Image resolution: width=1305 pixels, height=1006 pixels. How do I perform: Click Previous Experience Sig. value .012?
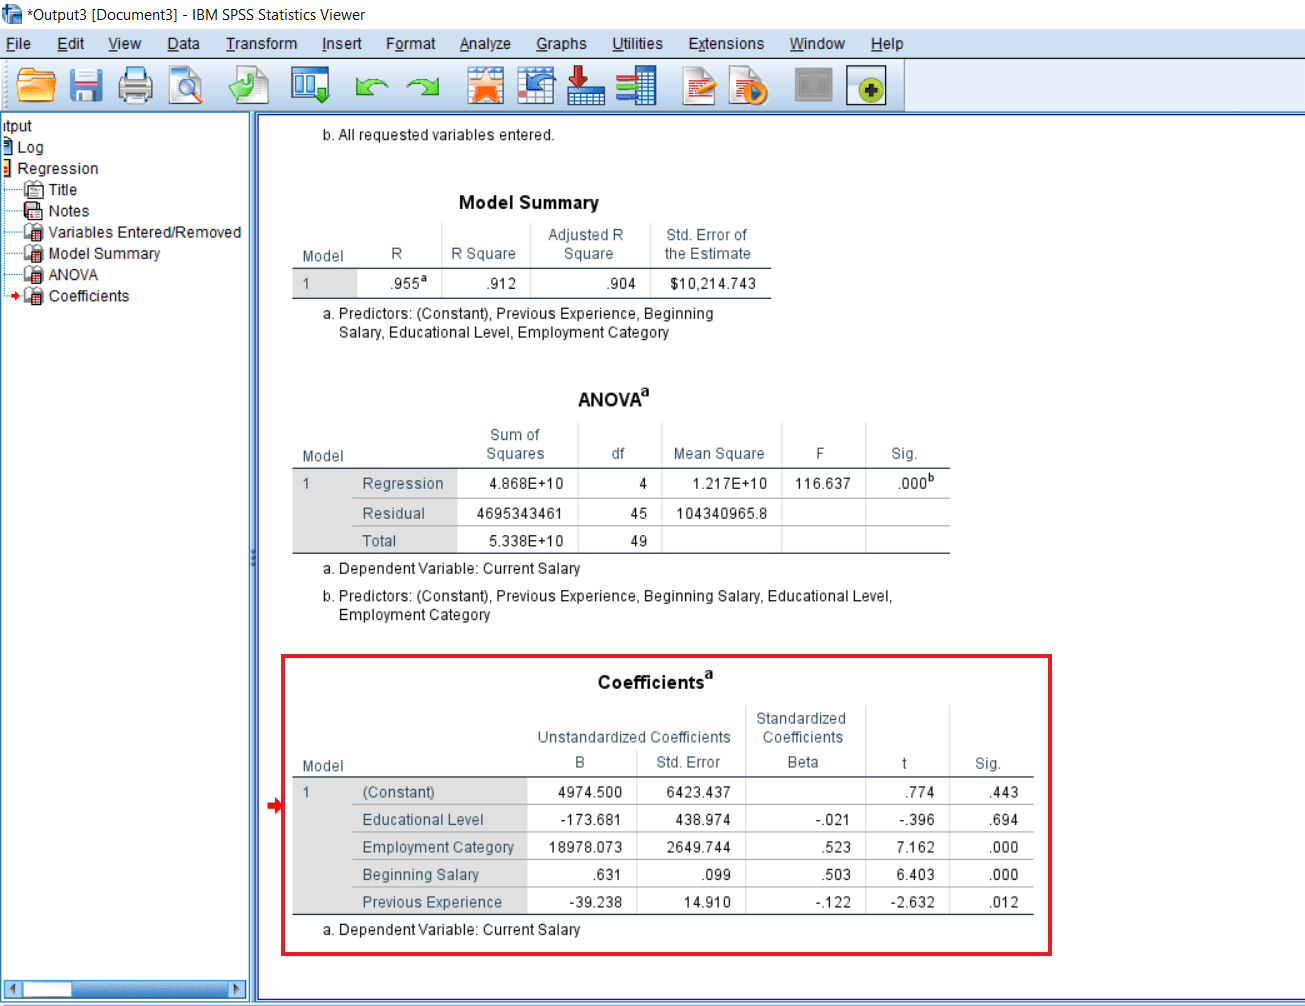[x=1004, y=902]
